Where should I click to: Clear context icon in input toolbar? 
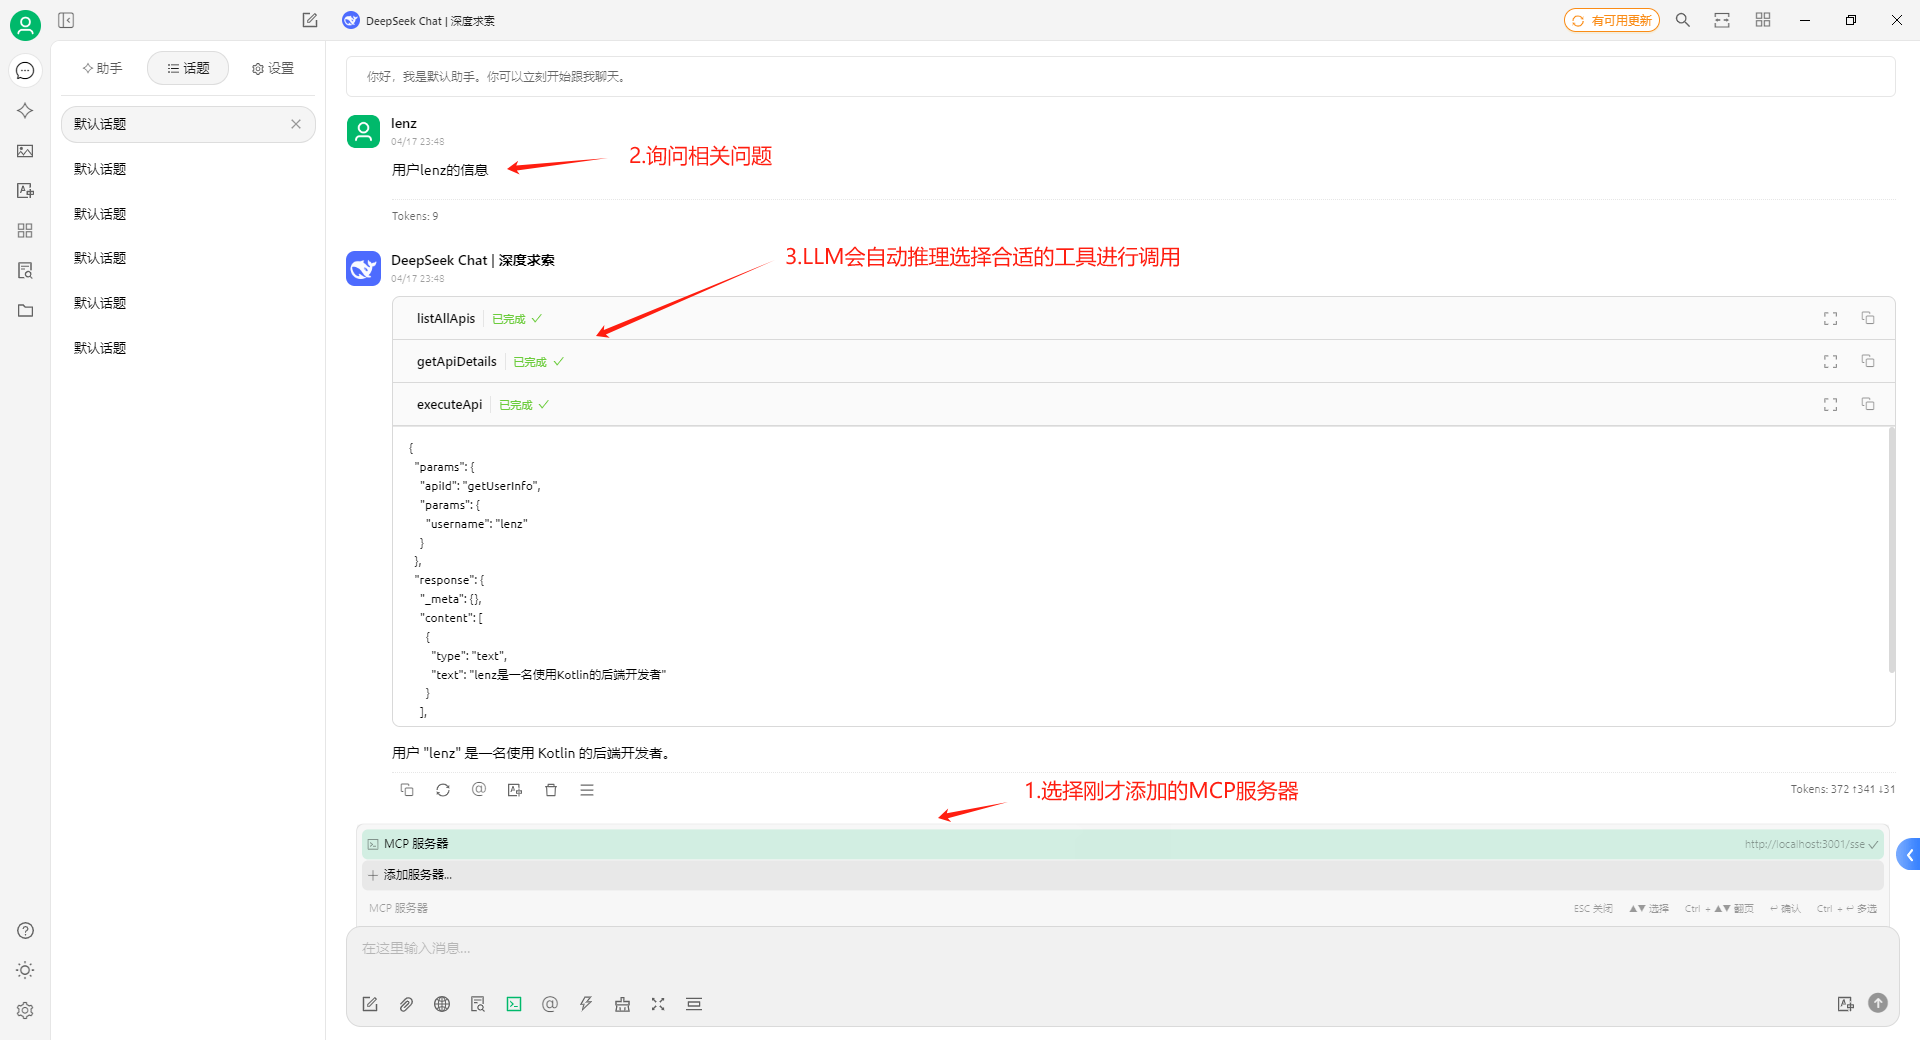(694, 1004)
